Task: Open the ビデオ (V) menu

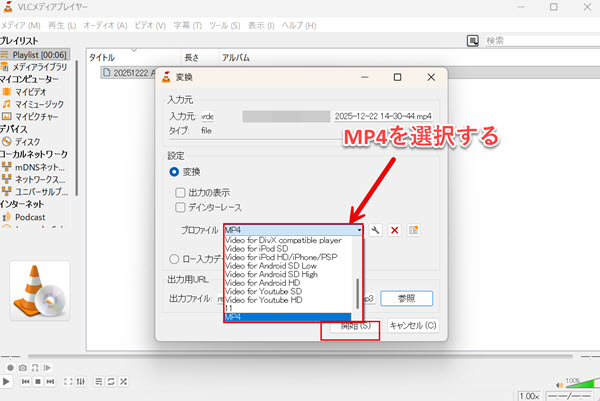Action: (150, 26)
